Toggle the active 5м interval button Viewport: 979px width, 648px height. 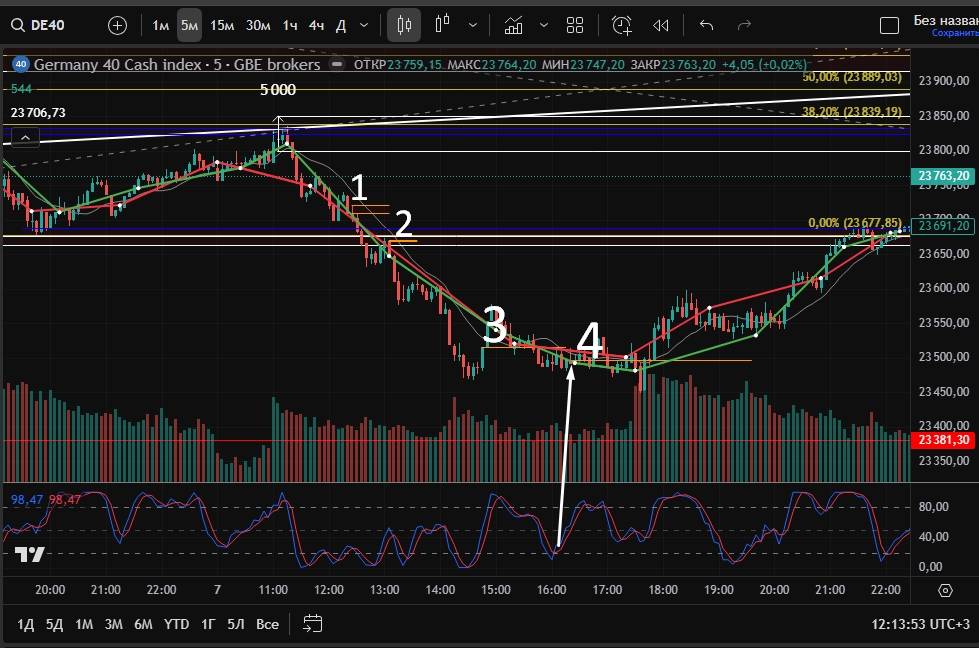(189, 25)
